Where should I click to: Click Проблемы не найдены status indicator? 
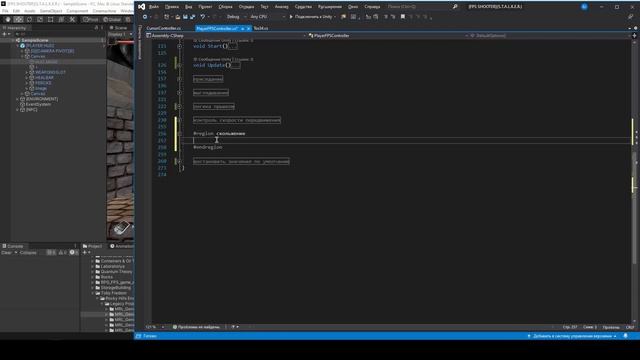pyautogui.click(x=196, y=327)
